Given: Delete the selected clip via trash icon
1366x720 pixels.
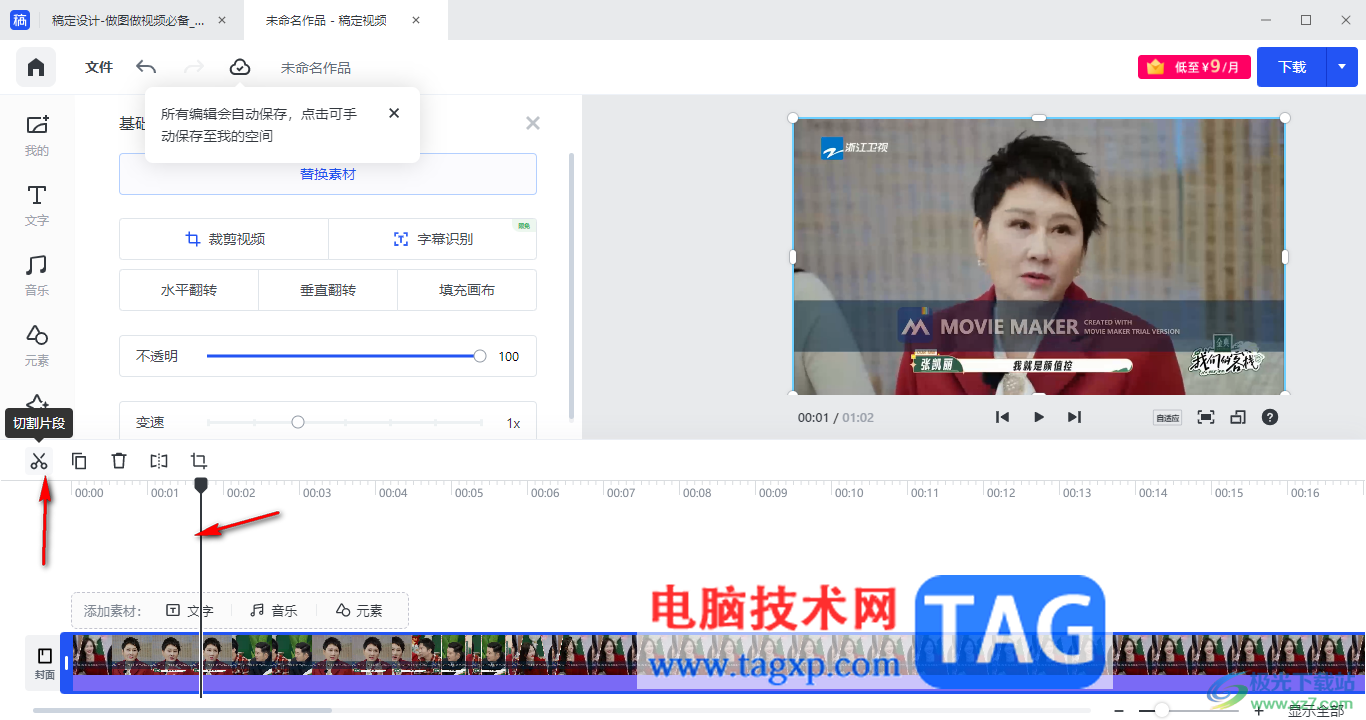Looking at the screenshot, I should pos(119,461).
